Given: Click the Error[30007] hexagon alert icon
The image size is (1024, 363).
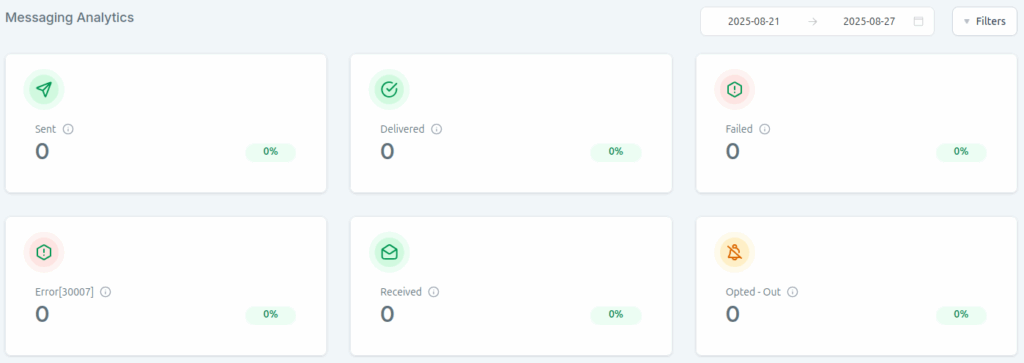Looking at the screenshot, I should [44, 252].
